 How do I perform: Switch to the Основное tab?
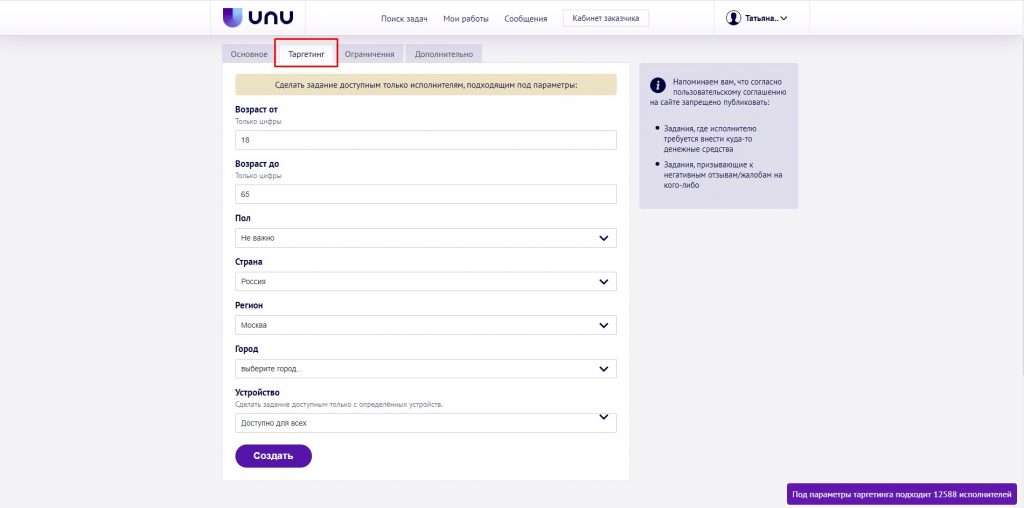(249, 54)
